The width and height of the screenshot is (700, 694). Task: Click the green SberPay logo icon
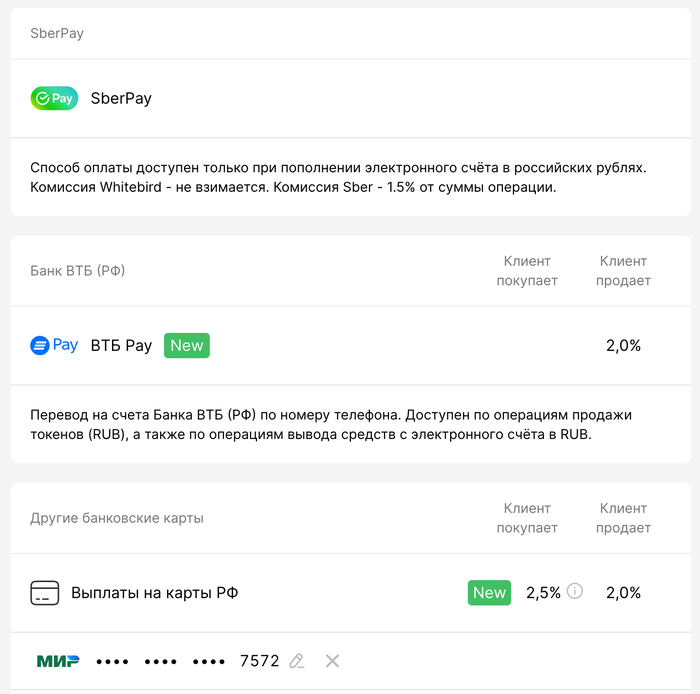click(54, 98)
